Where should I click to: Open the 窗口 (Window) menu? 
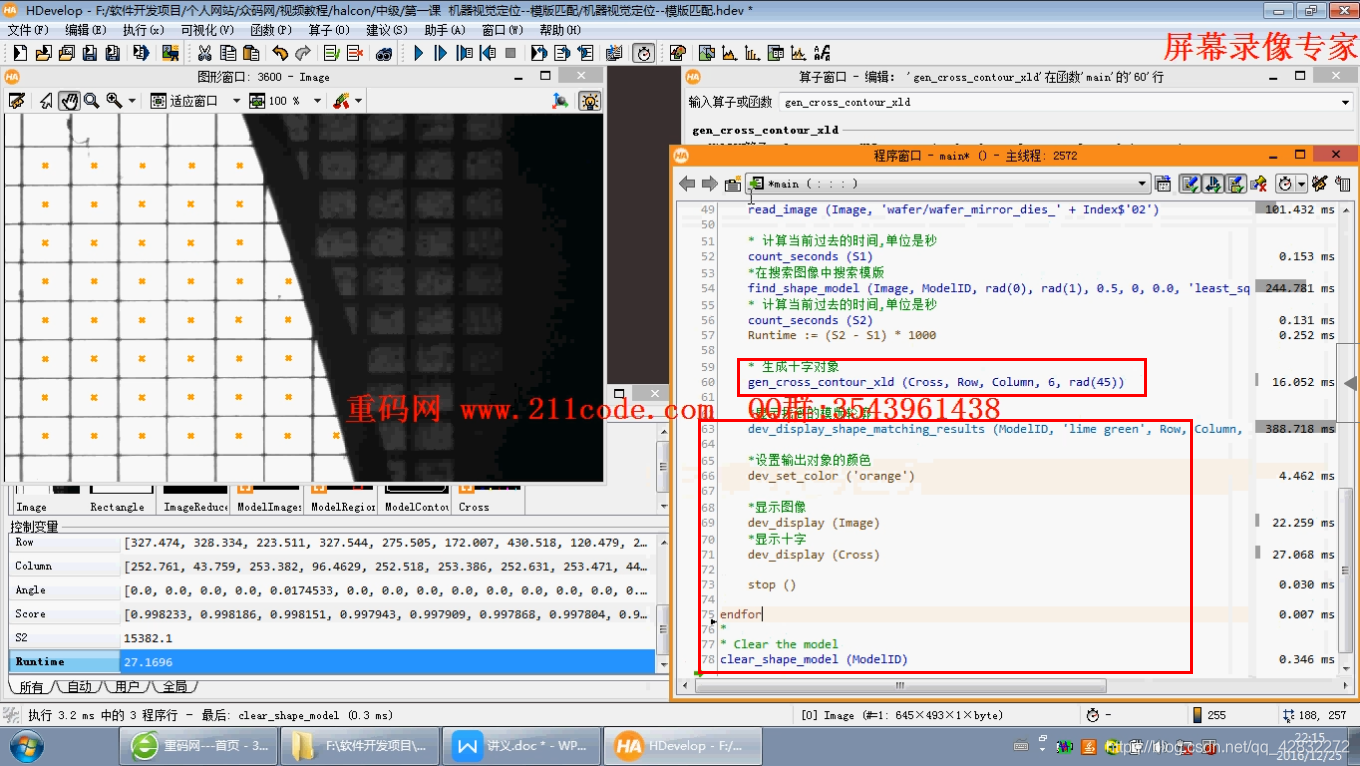(503, 30)
